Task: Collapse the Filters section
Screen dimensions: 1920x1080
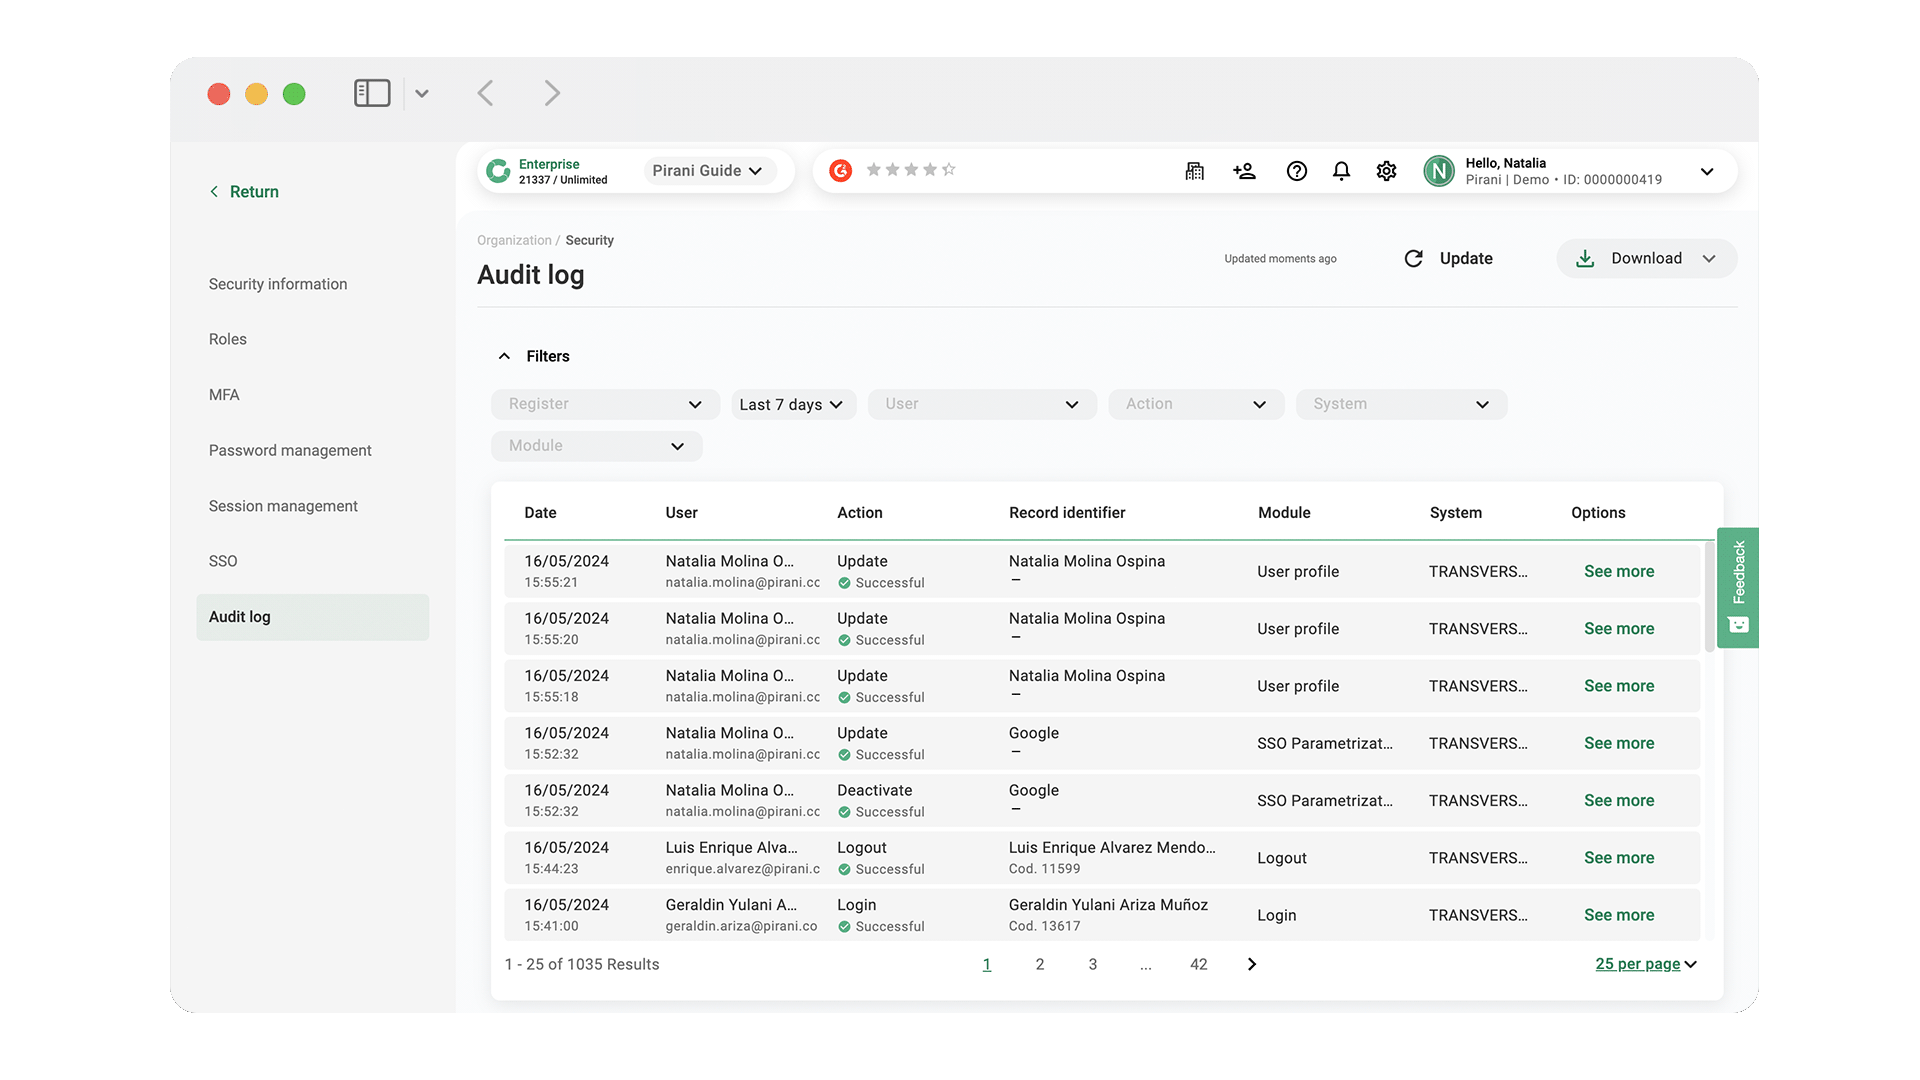Action: coord(505,356)
